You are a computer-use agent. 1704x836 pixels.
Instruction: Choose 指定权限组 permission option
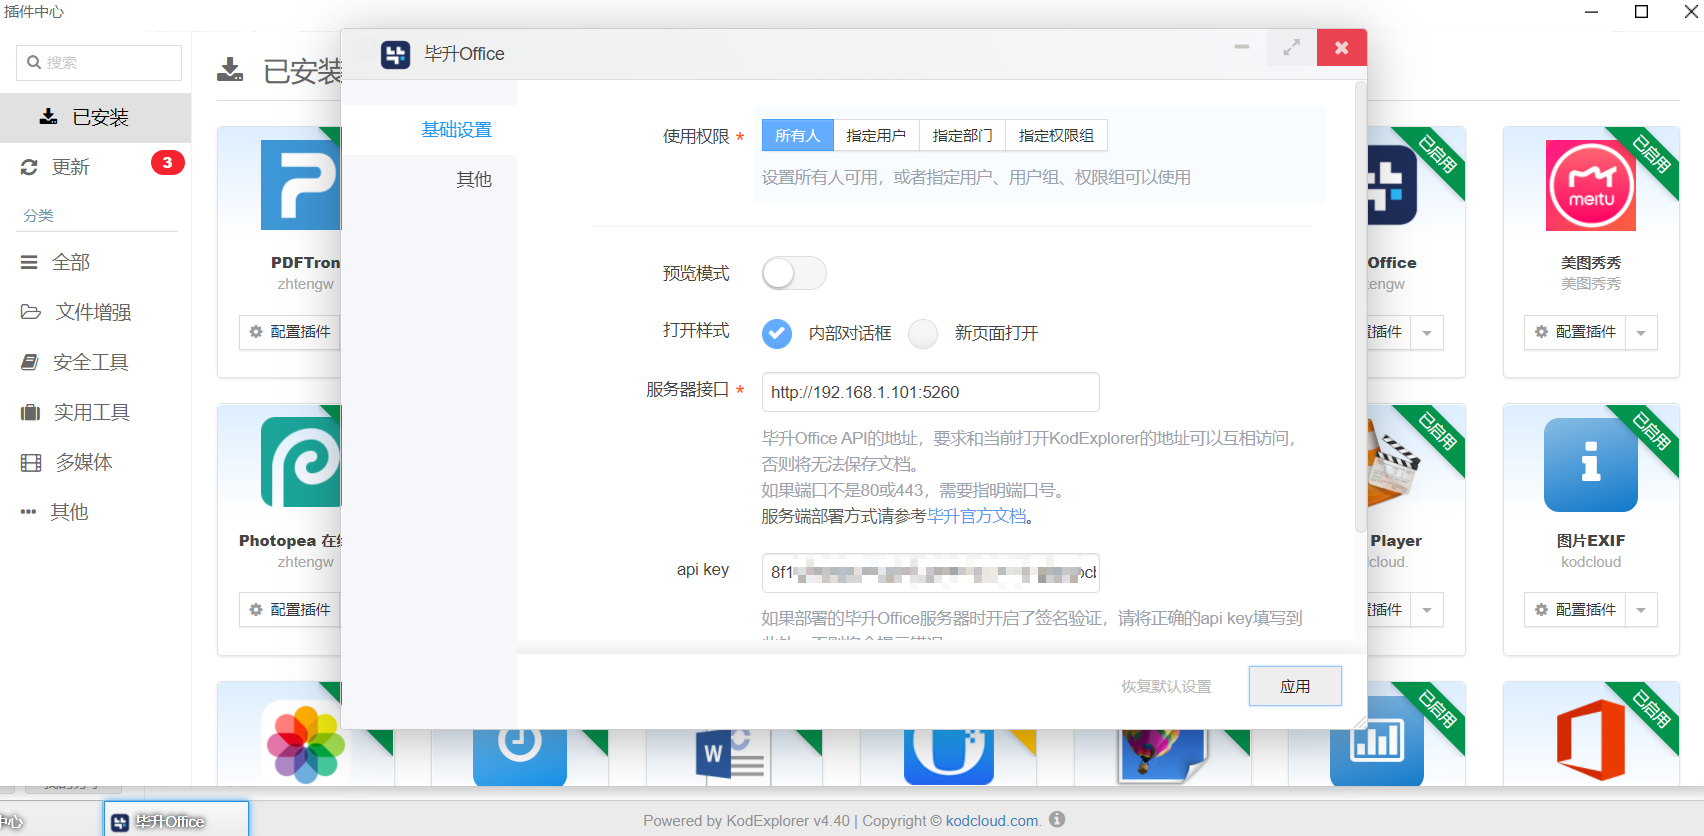(1056, 135)
